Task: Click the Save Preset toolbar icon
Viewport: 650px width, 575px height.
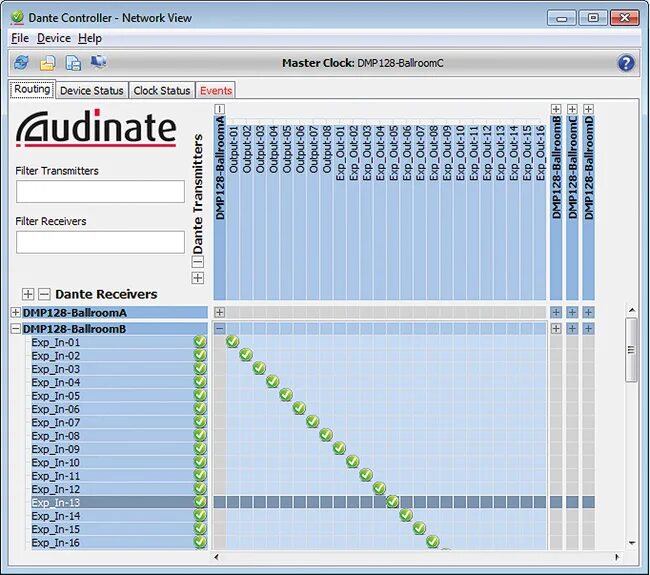Action: [73, 63]
